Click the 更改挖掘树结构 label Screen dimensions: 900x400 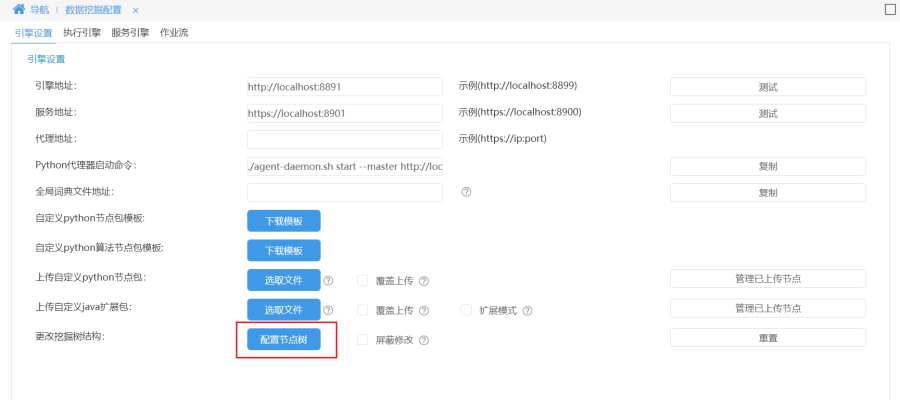click(70, 335)
